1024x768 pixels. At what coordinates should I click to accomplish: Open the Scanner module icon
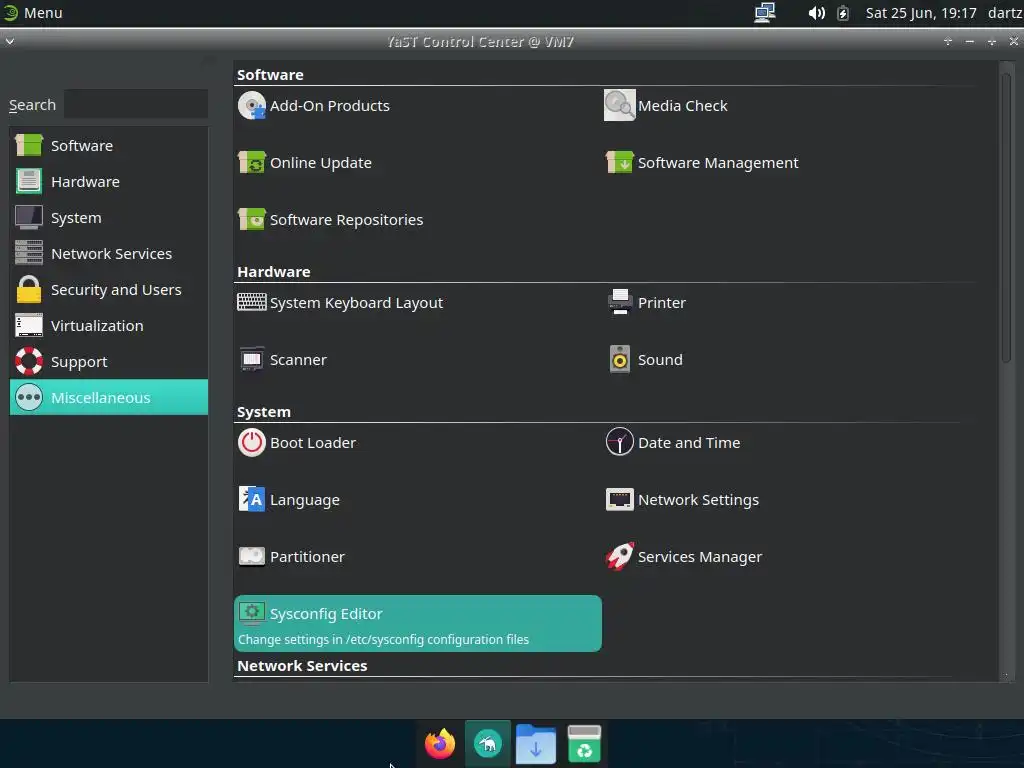point(251,359)
